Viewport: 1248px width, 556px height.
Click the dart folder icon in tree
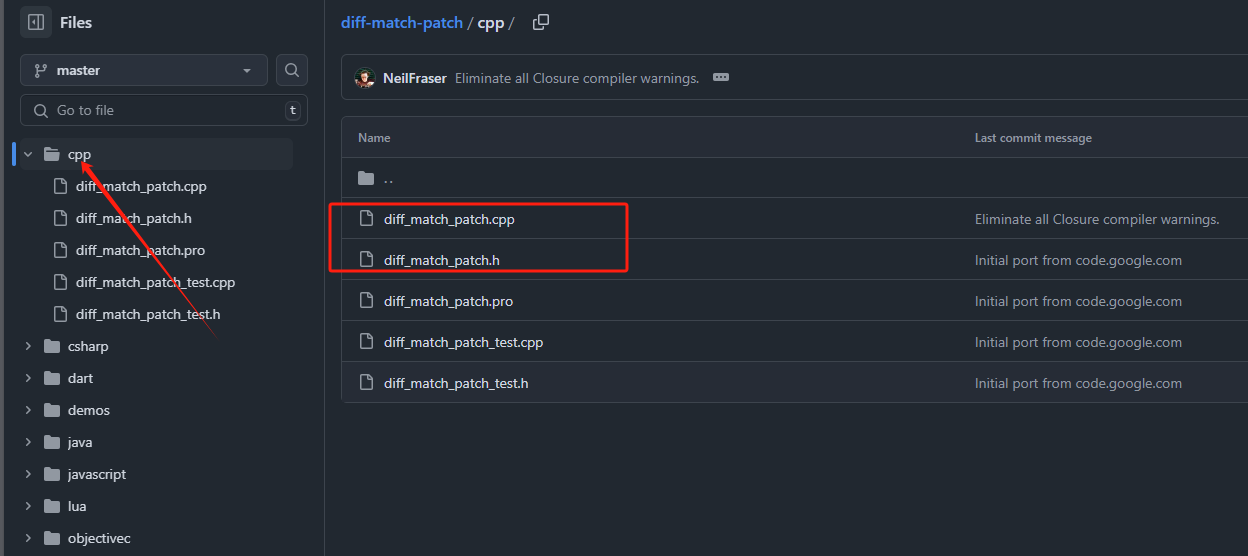[x=52, y=378]
